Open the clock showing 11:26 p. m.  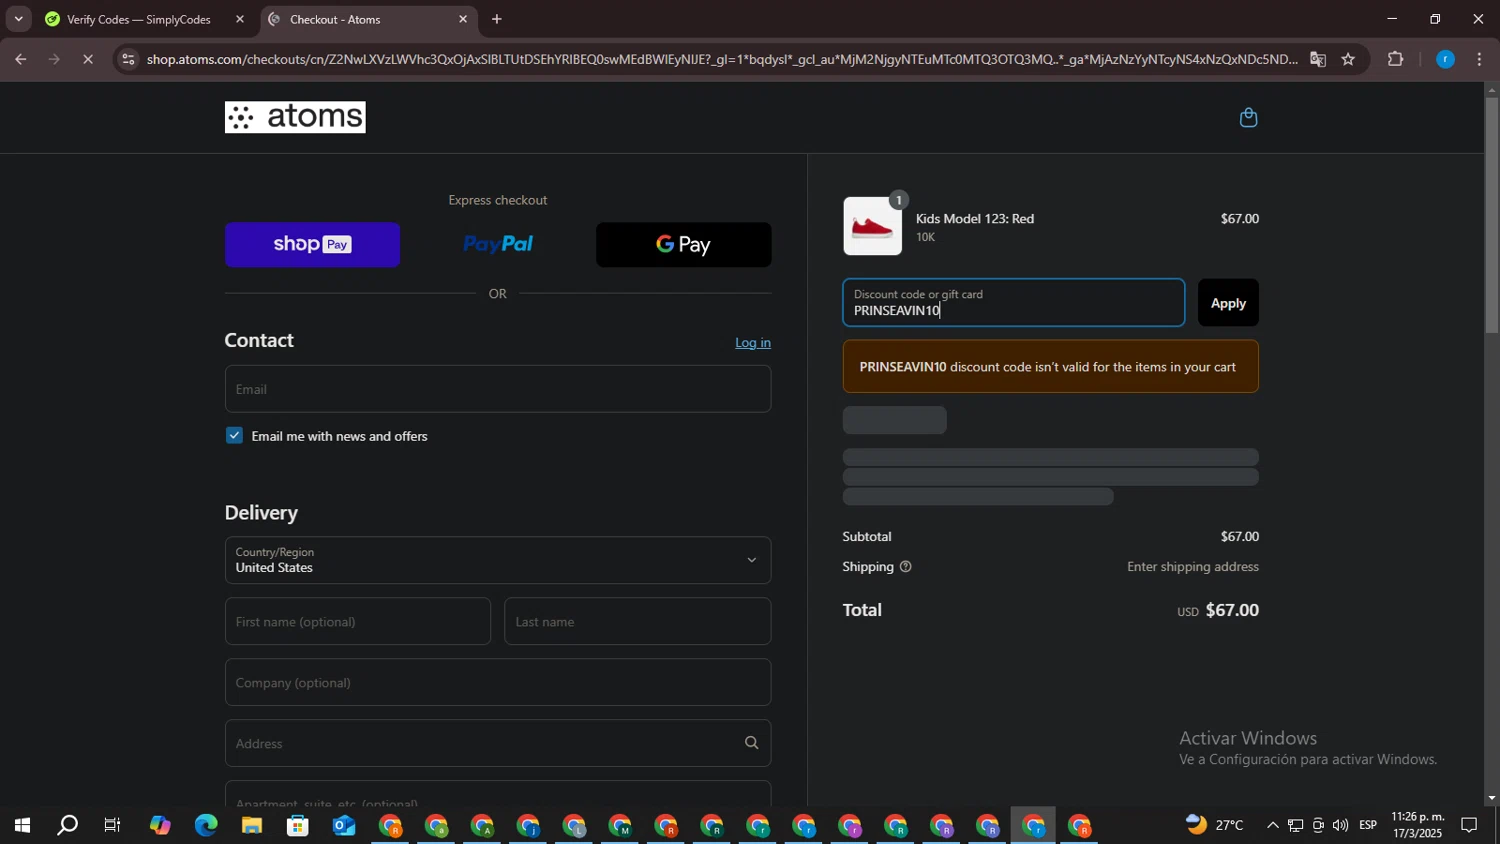(1418, 826)
